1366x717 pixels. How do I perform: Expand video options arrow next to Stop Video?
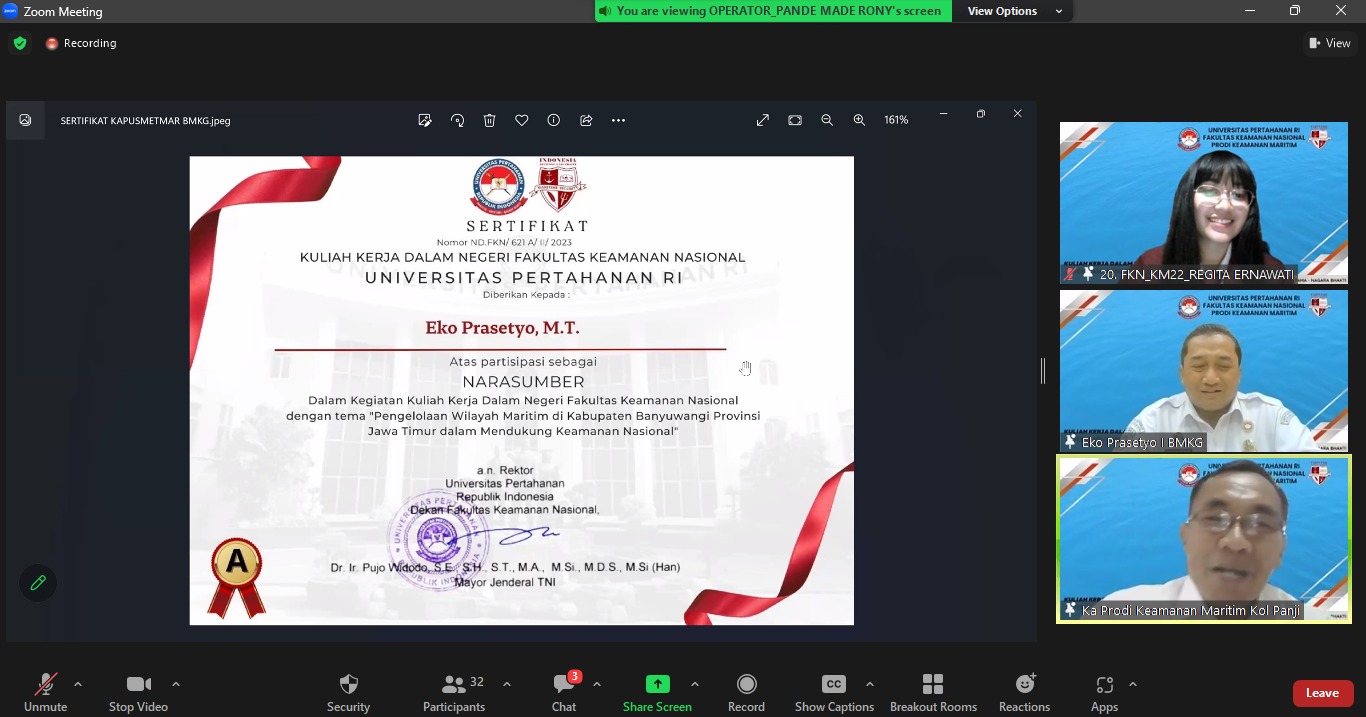[x=176, y=685]
